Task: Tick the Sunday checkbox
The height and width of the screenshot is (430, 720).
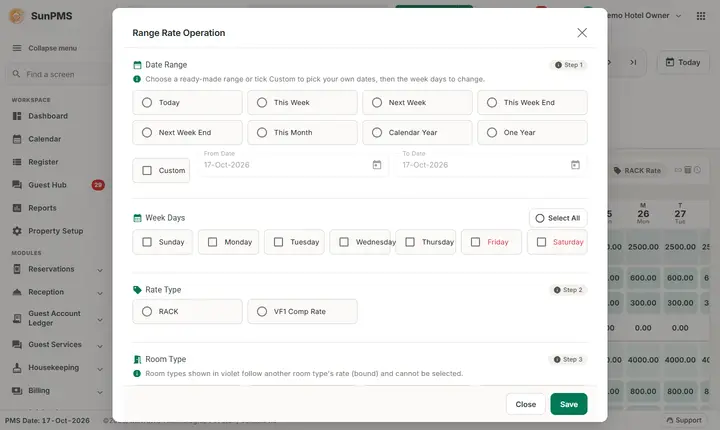Action: point(147,242)
